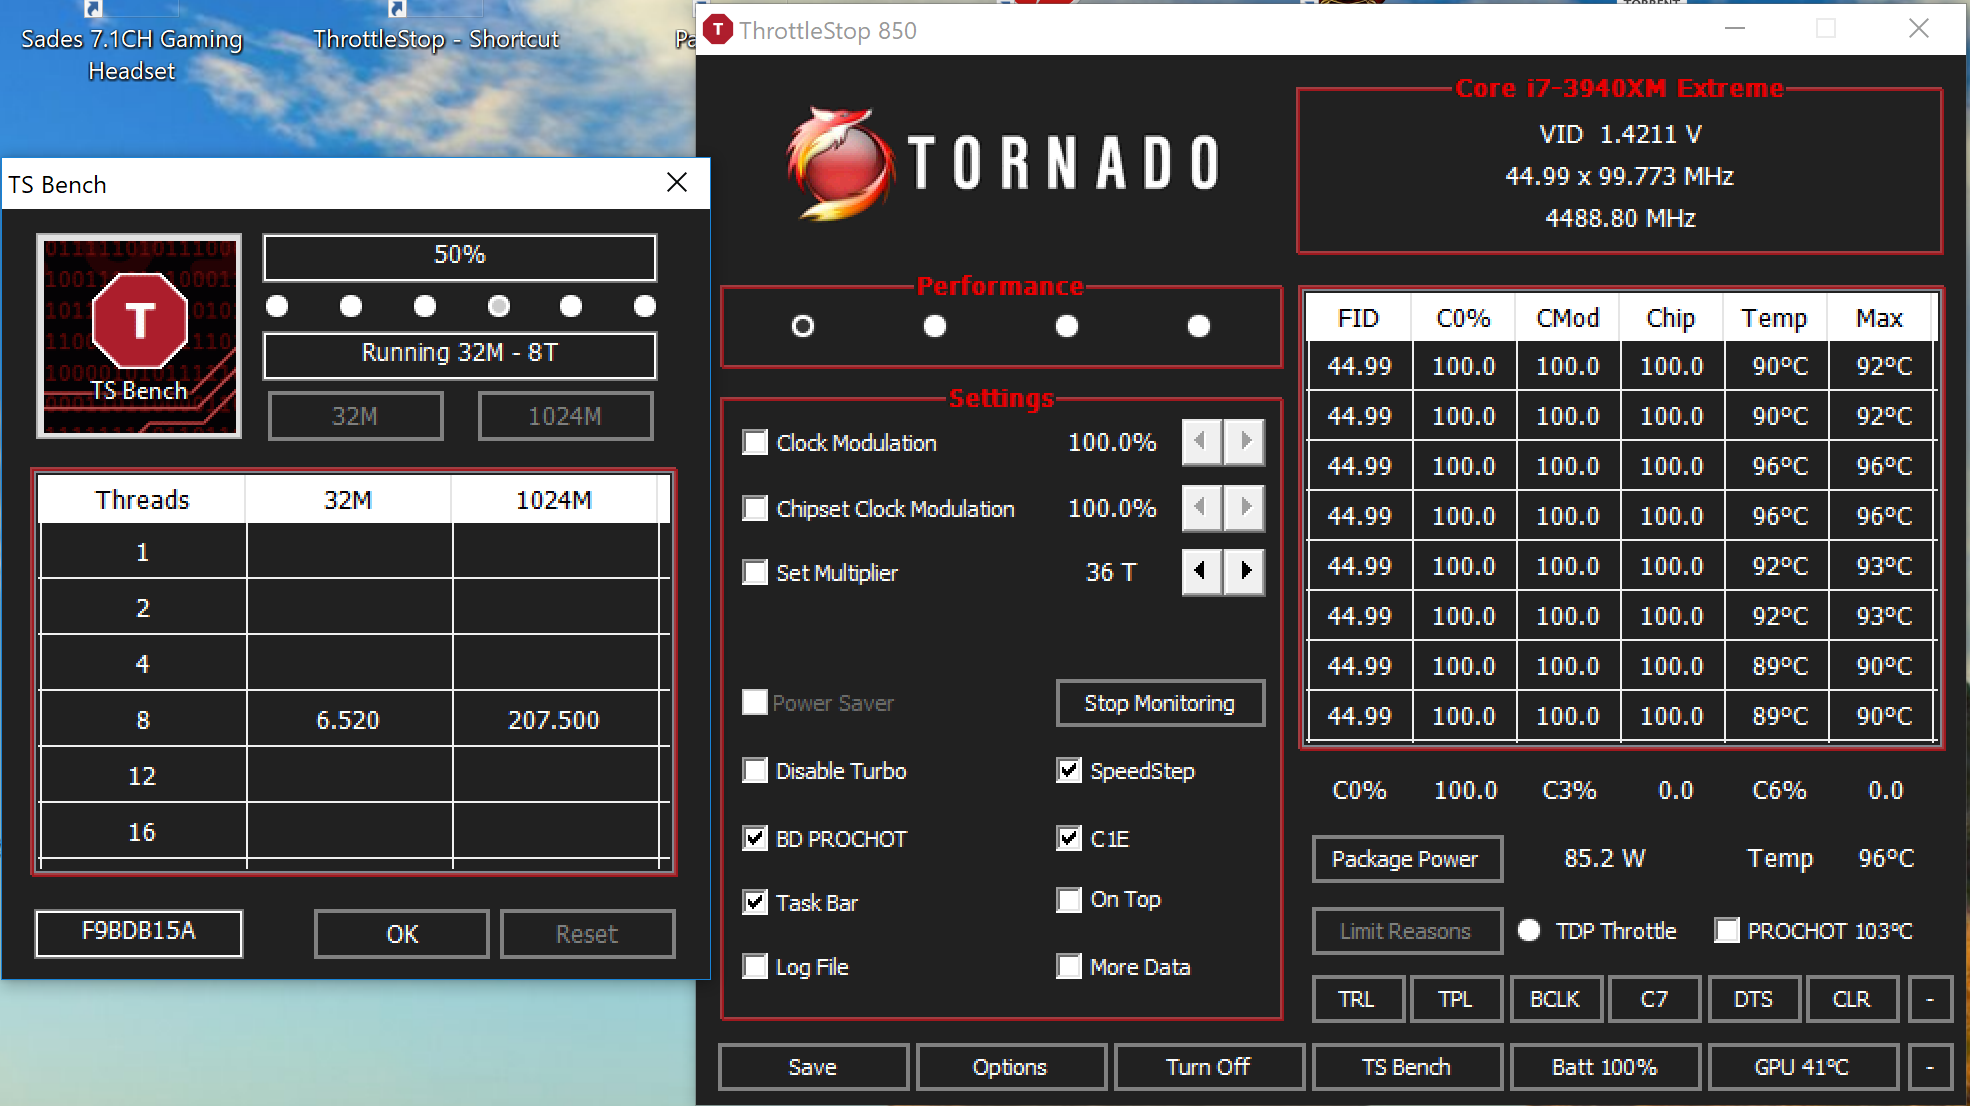This screenshot has width=1970, height=1106.
Task: Click the 6.520 result for 8 threads
Action: [x=348, y=719]
